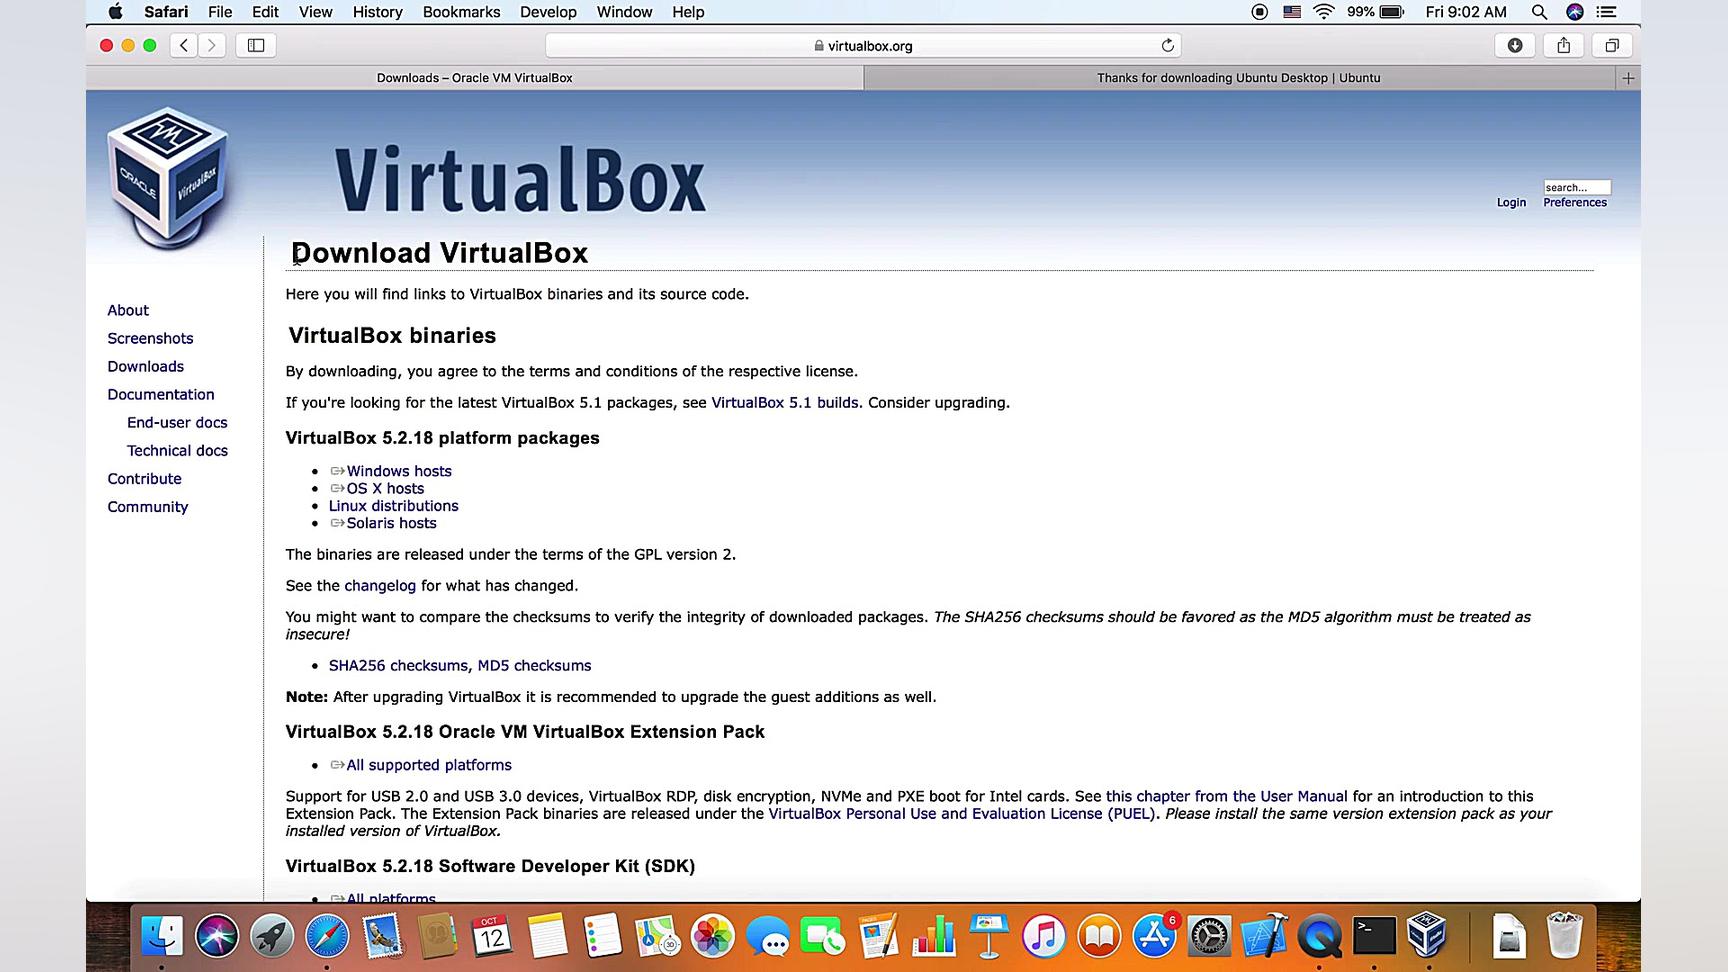Click the VirtualBox cube logo
This screenshot has width=1728, height=972.
(x=168, y=177)
